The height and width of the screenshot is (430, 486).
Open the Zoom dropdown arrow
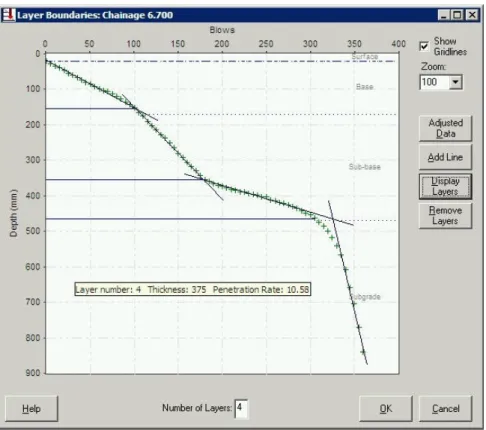click(456, 82)
